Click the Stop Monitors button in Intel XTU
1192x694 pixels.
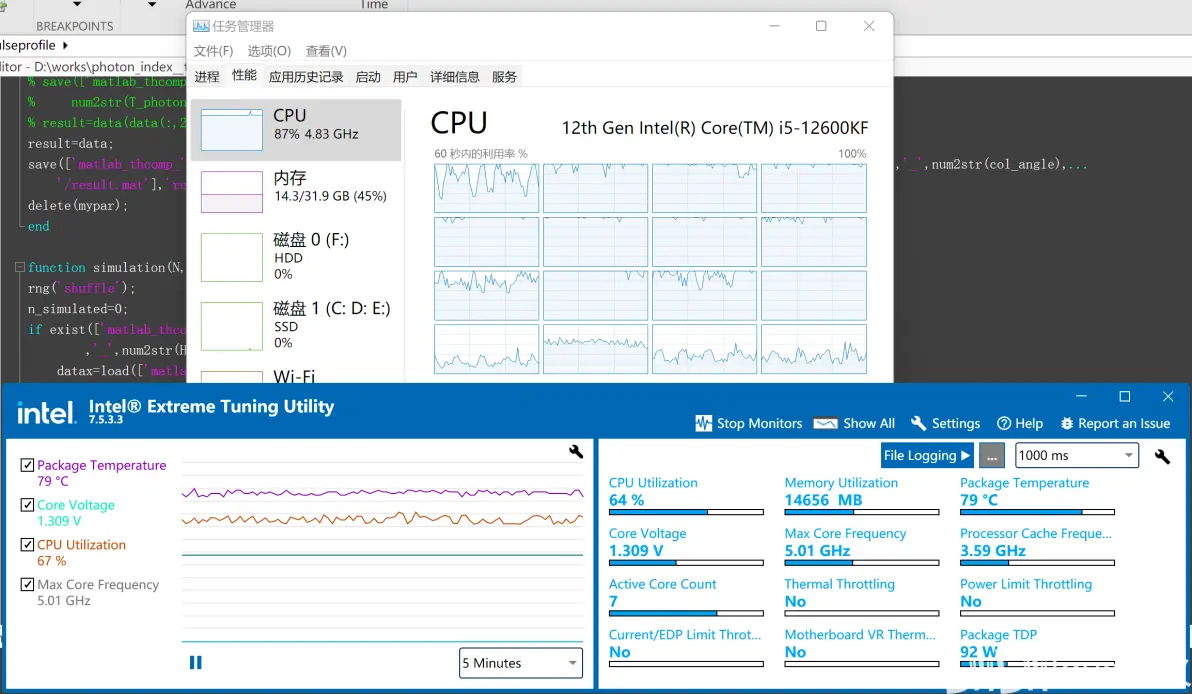(749, 423)
